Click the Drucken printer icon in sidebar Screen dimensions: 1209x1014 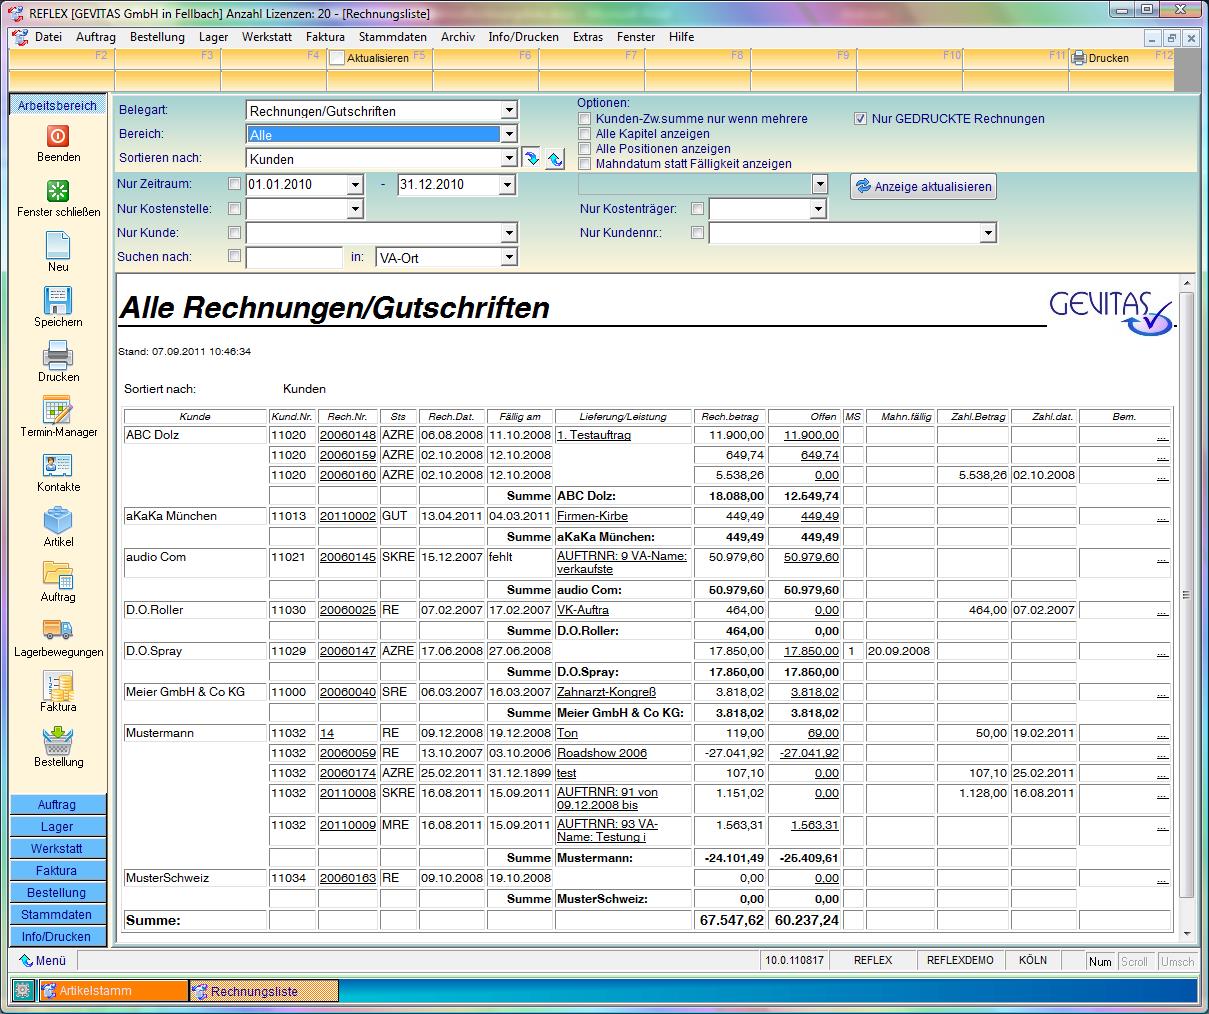click(x=58, y=356)
